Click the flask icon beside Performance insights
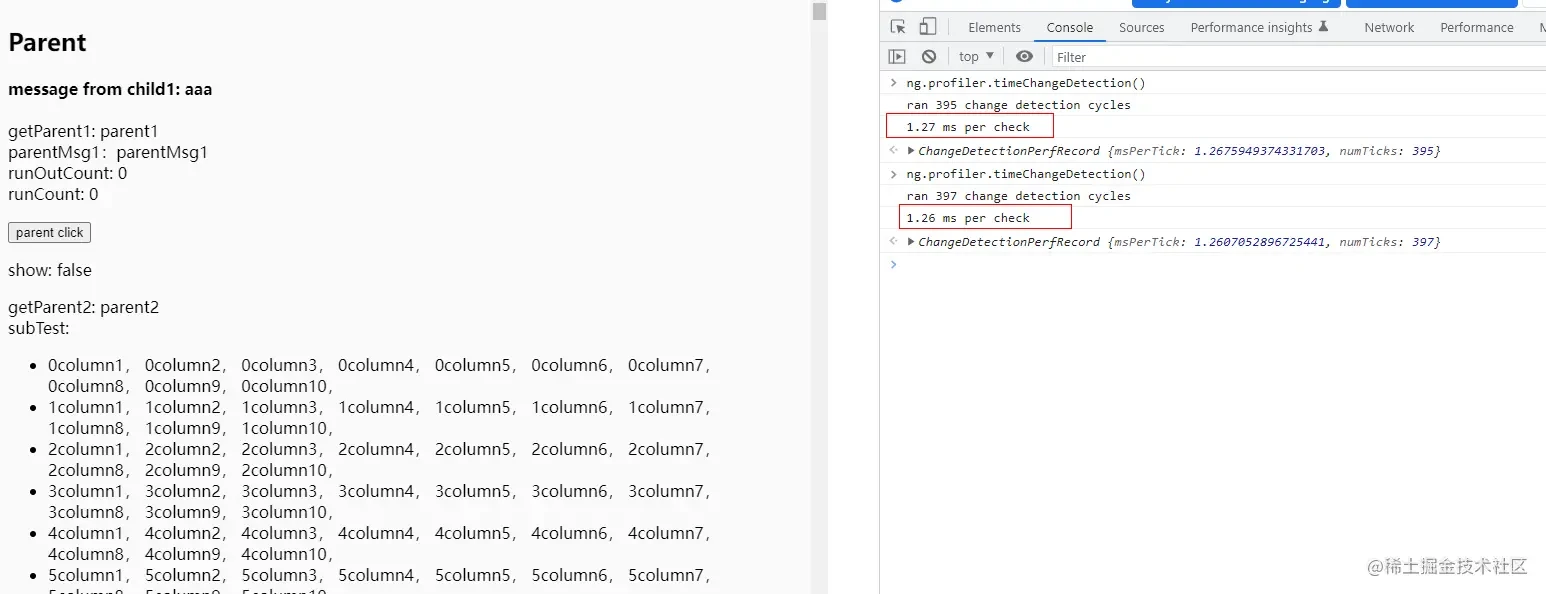The image size is (1546, 594). (x=1324, y=27)
